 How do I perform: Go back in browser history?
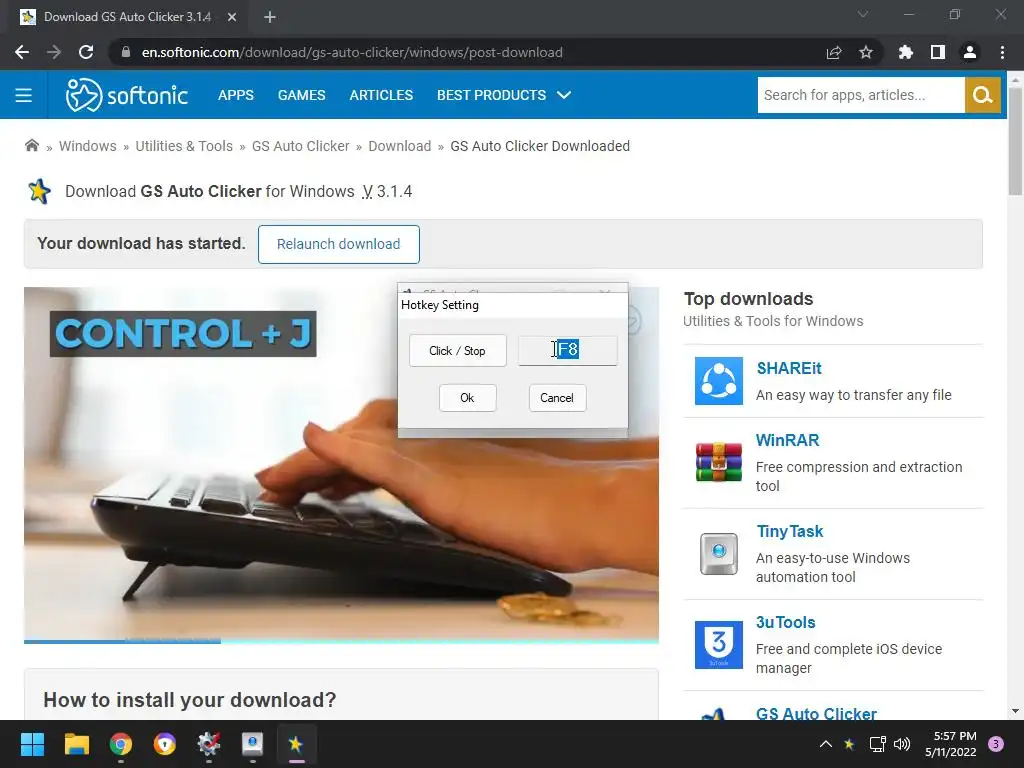click(22, 52)
